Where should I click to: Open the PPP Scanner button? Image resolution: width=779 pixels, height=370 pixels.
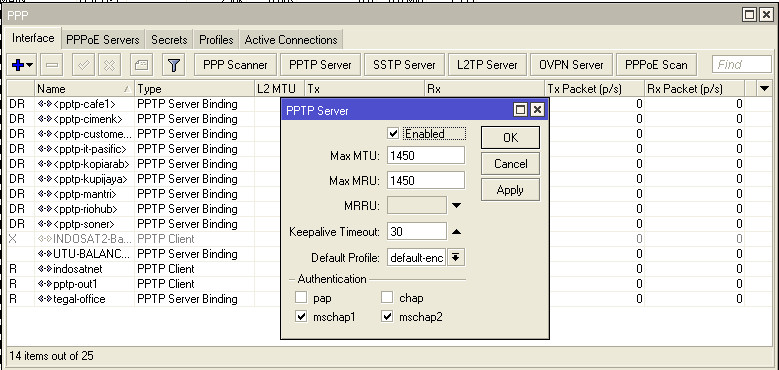click(x=235, y=65)
